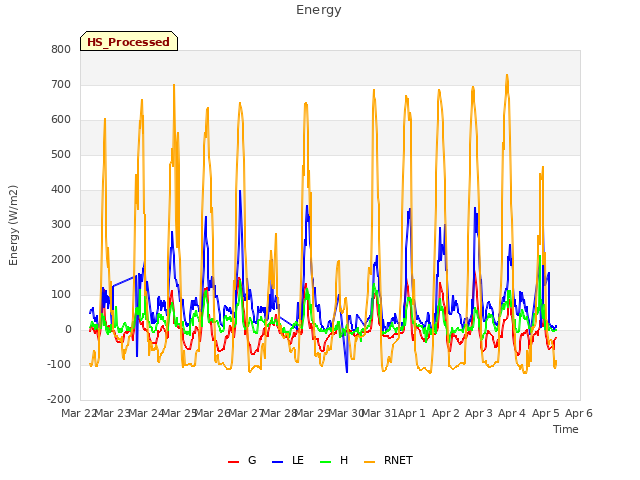
Task: Click the 400 y-axis tick value
Action: (x=61, y=190)
